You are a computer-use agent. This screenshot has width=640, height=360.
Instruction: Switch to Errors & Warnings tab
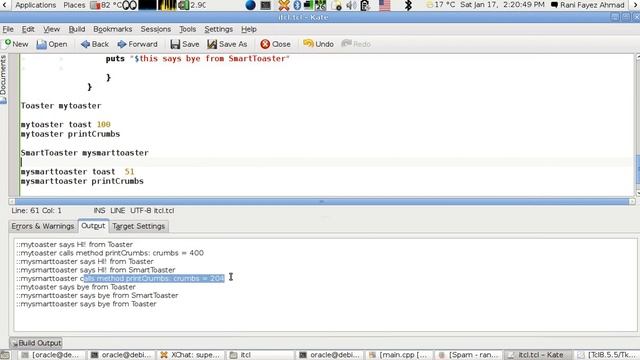[x=43, y=226]
